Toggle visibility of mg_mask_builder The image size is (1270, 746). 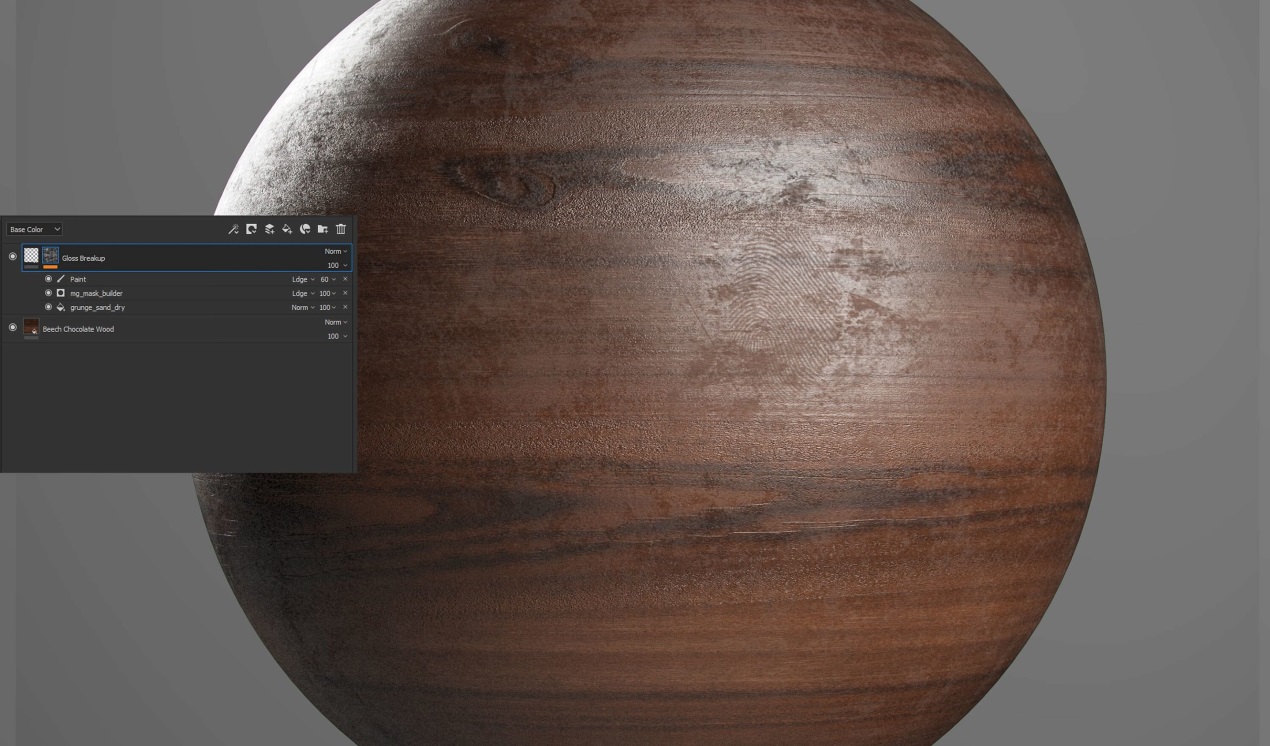(x=48, y=293)
